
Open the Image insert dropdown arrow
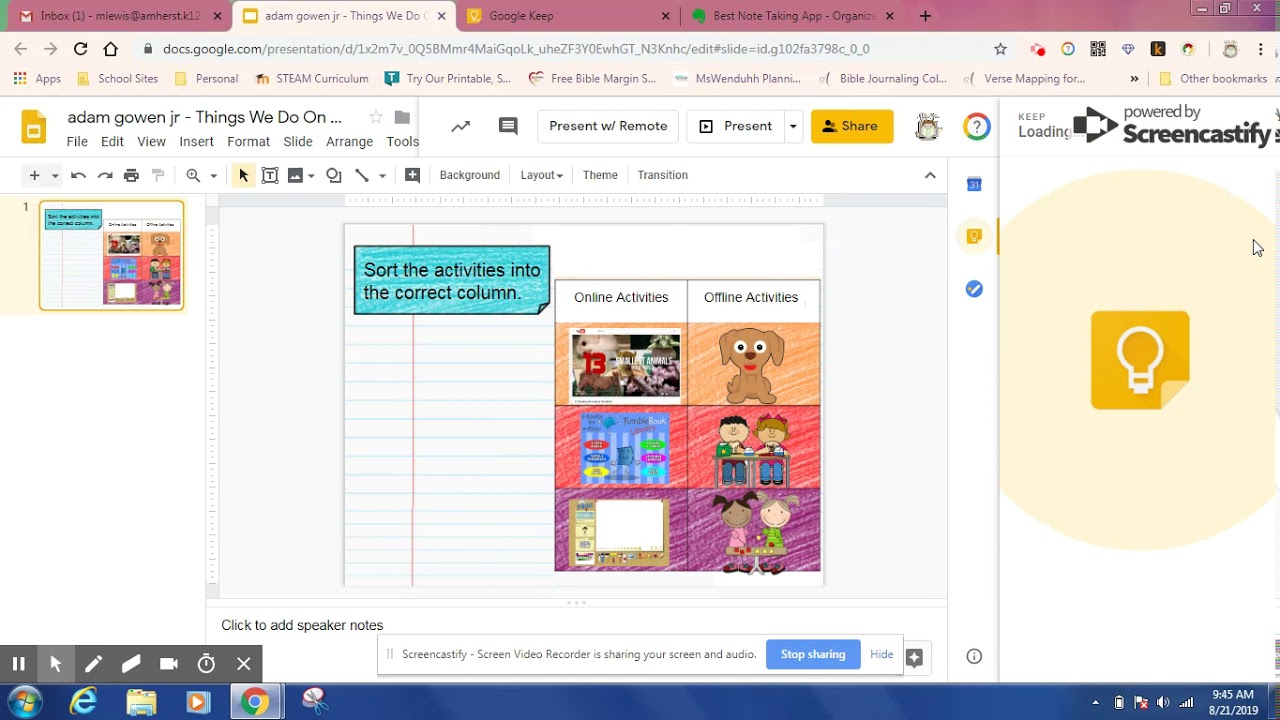click(311, 176)
